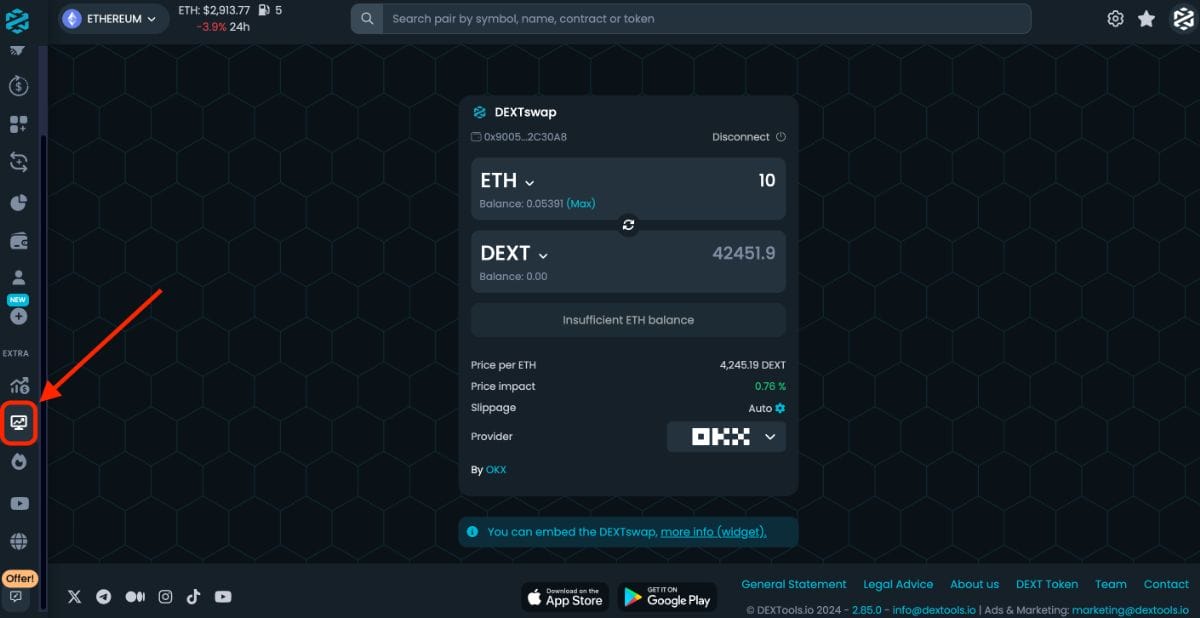The height and width of the screenshot is (618, 1200).
Task: Open the OKX provider dropdown
Action: coord(726,437)
